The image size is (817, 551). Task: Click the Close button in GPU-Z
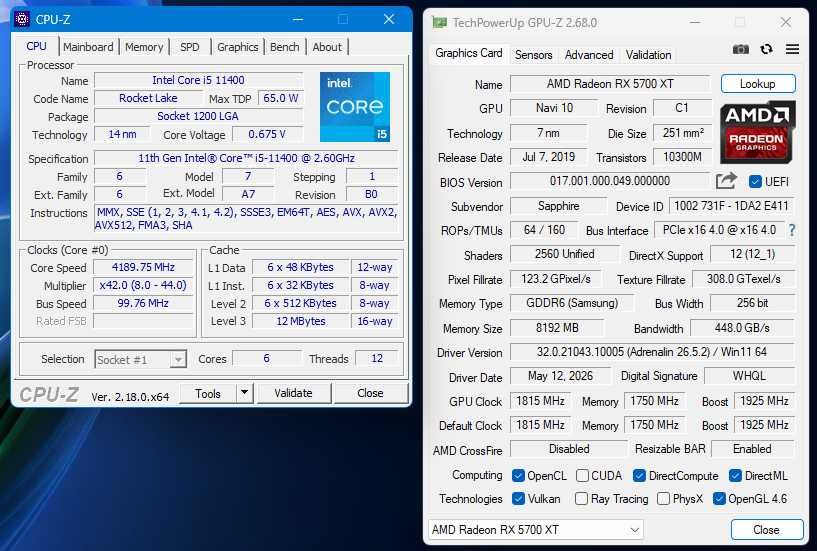[766, 530]
